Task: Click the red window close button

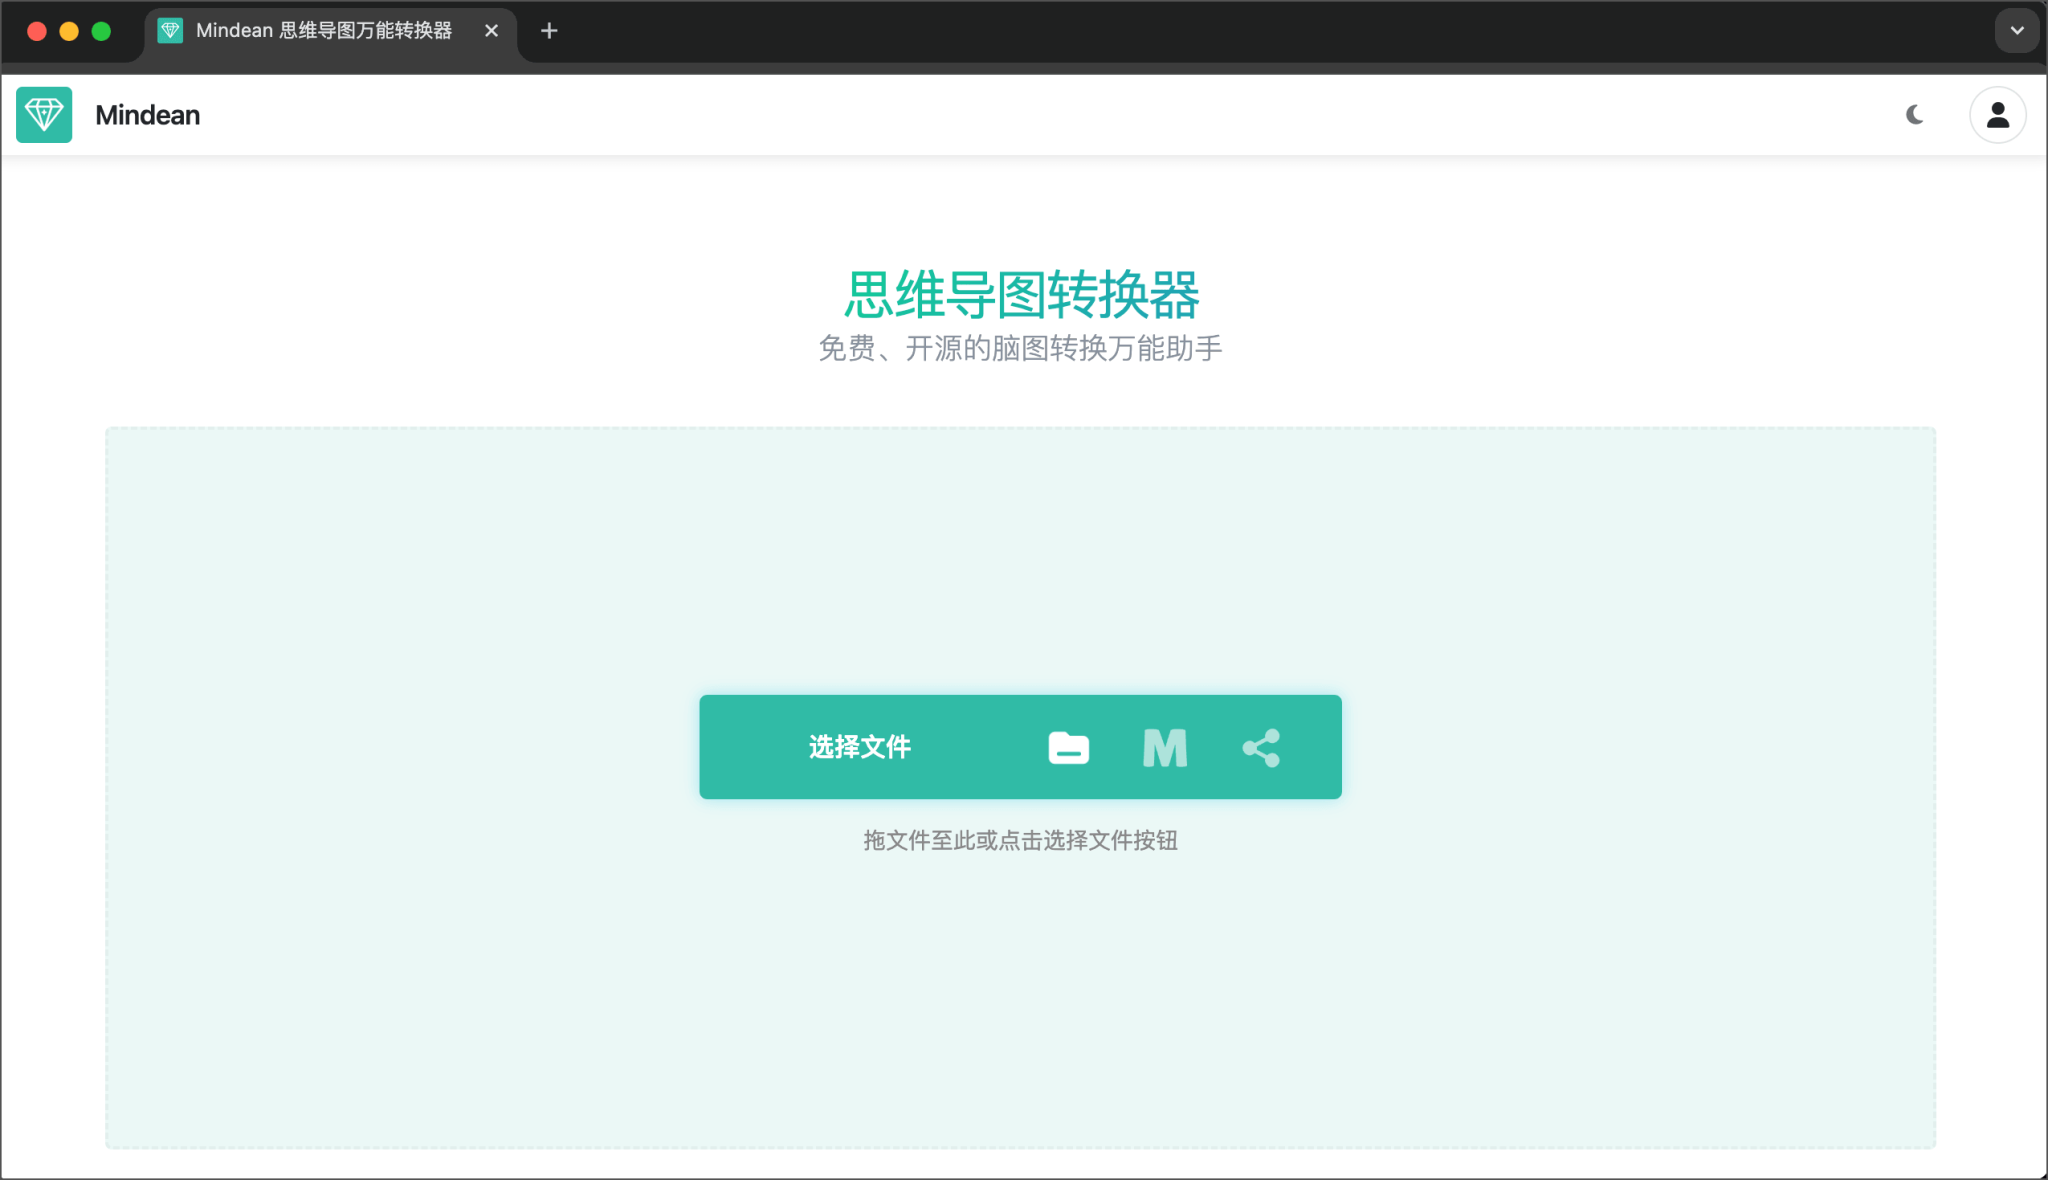Action: click(37, 31)
